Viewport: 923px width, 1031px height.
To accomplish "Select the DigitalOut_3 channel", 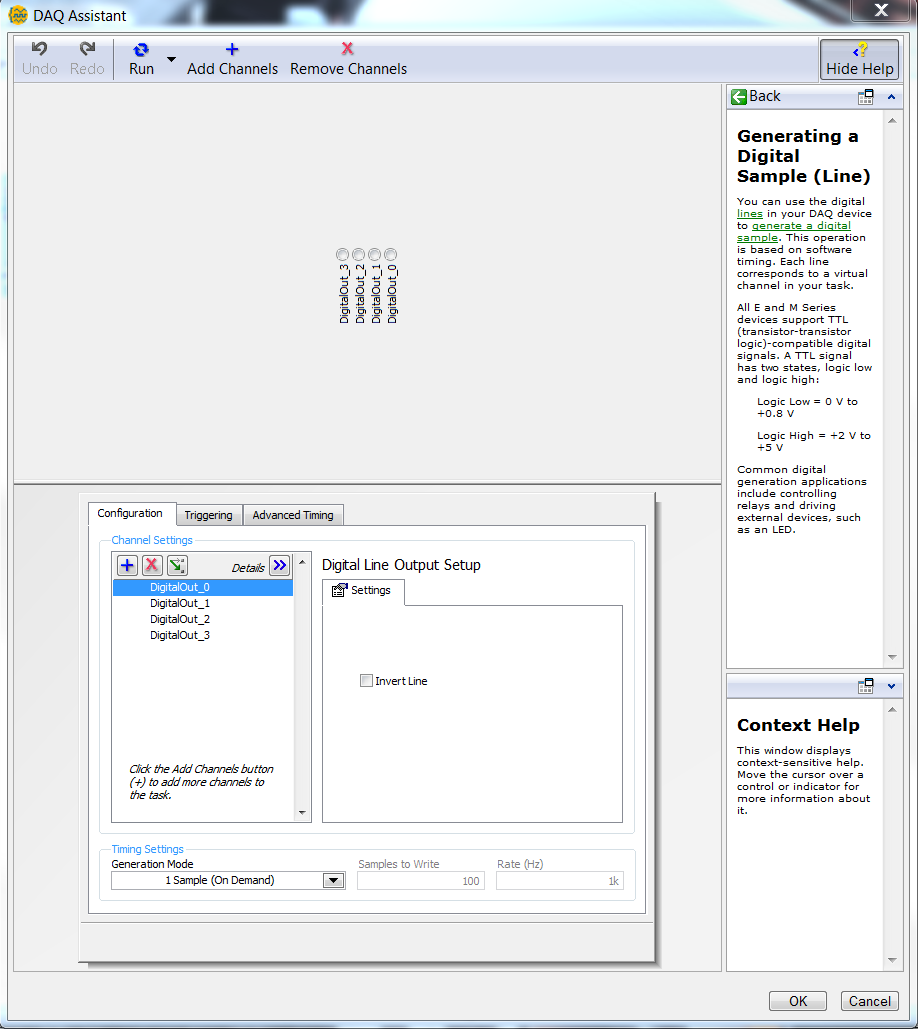I will (202, 635).
